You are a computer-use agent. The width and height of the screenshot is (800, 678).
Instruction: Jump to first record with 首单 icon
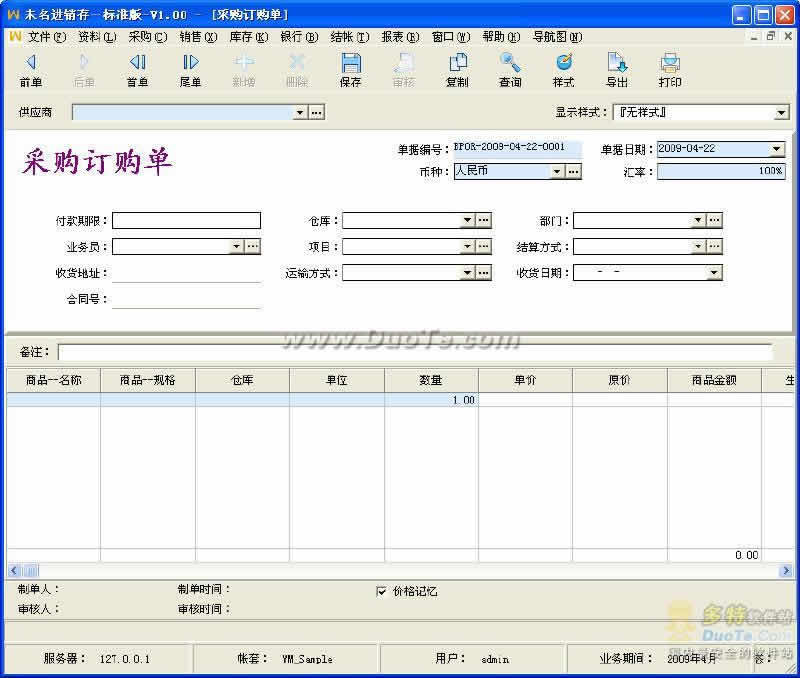(x=137, y=69)
